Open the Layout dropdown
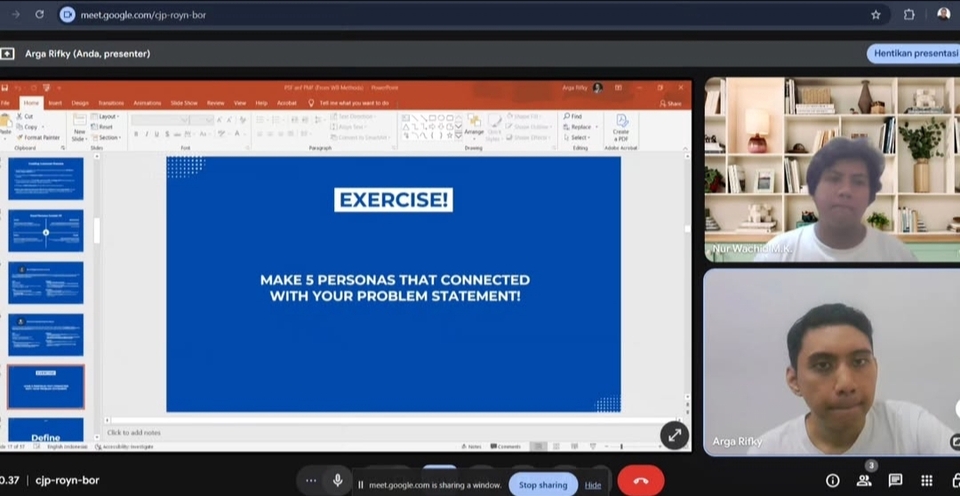The height and width of the screenshot is (496, 960). [x=105, y=116]
